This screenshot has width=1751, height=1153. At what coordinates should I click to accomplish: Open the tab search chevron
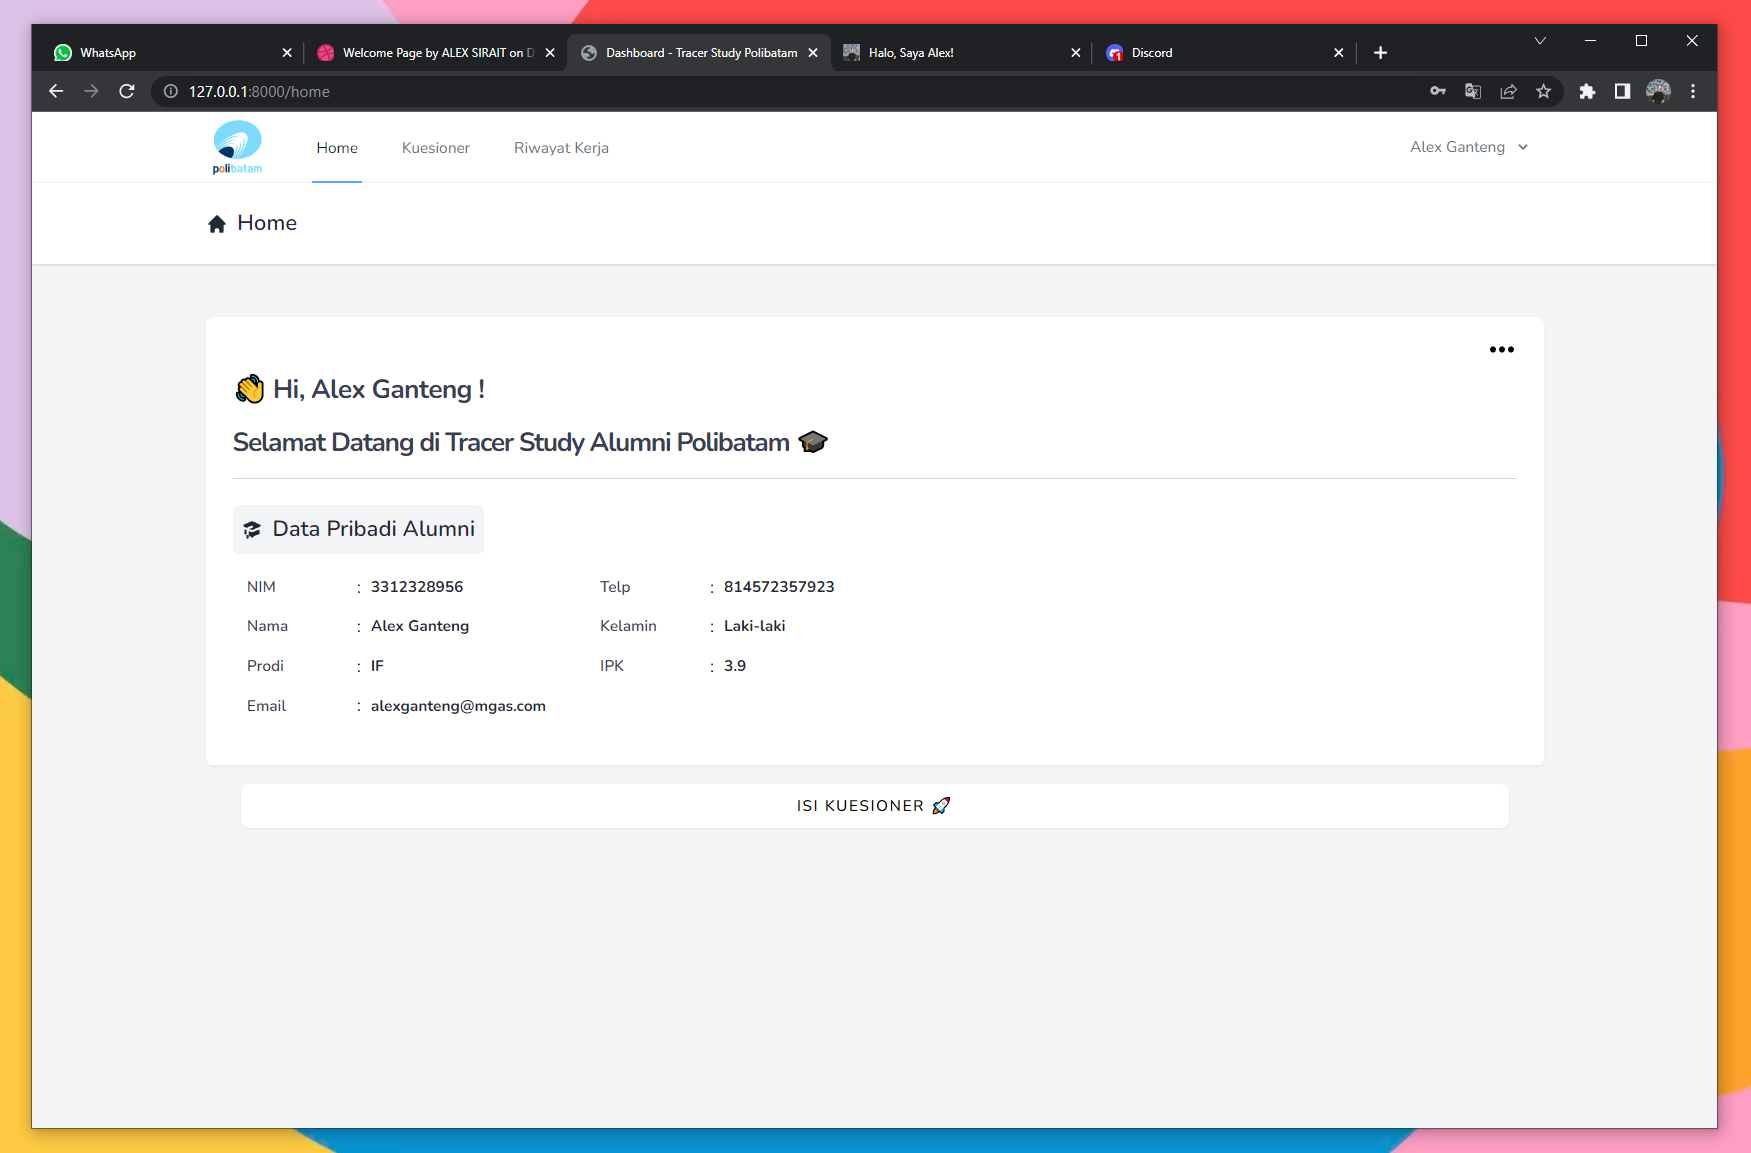[x=1540, y=41]
